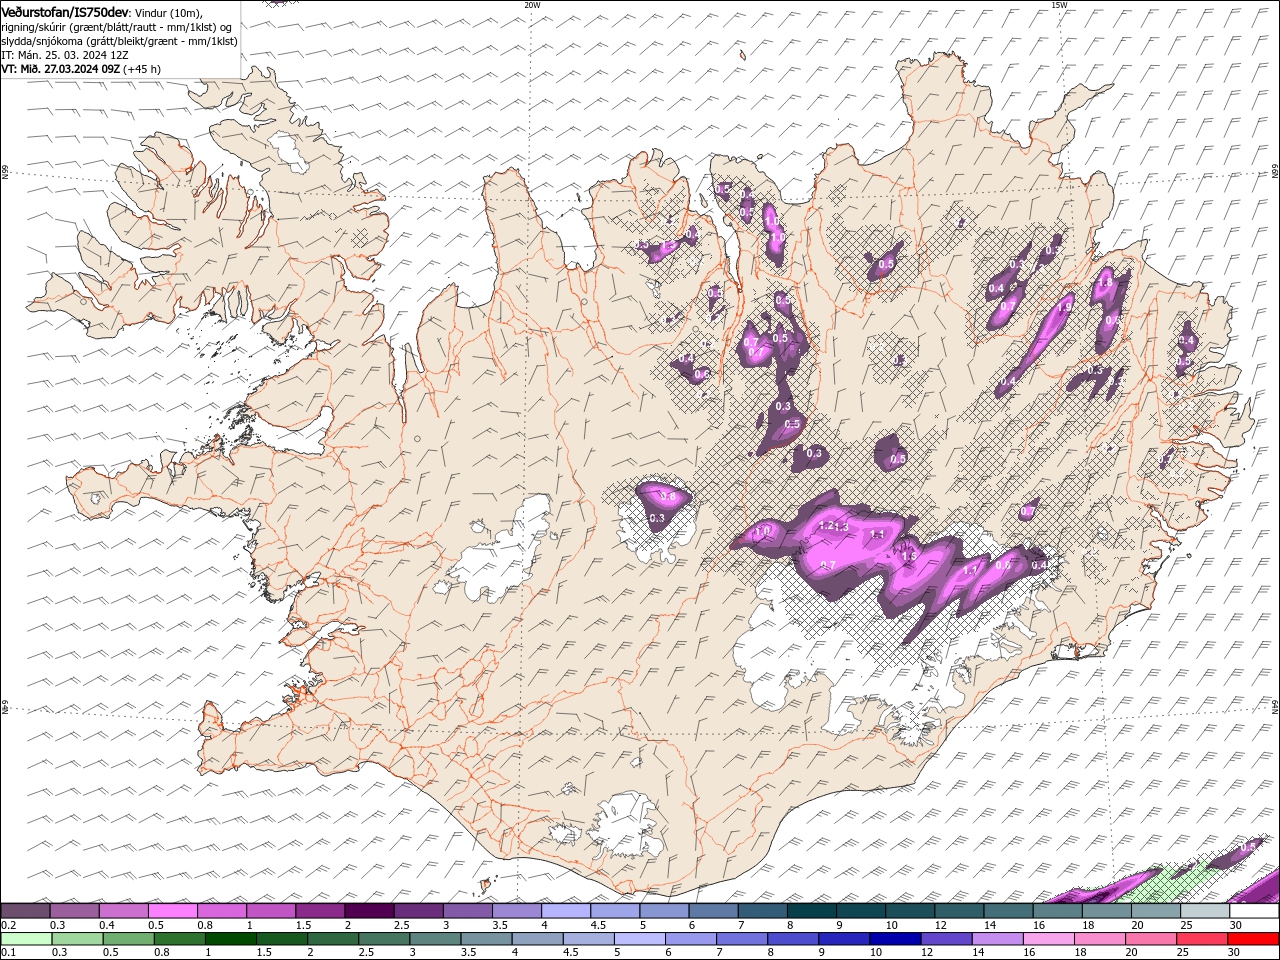Select the violet-blue 12 rain swatch
This screenshot has height=960, width=1280.
[946, 939]
